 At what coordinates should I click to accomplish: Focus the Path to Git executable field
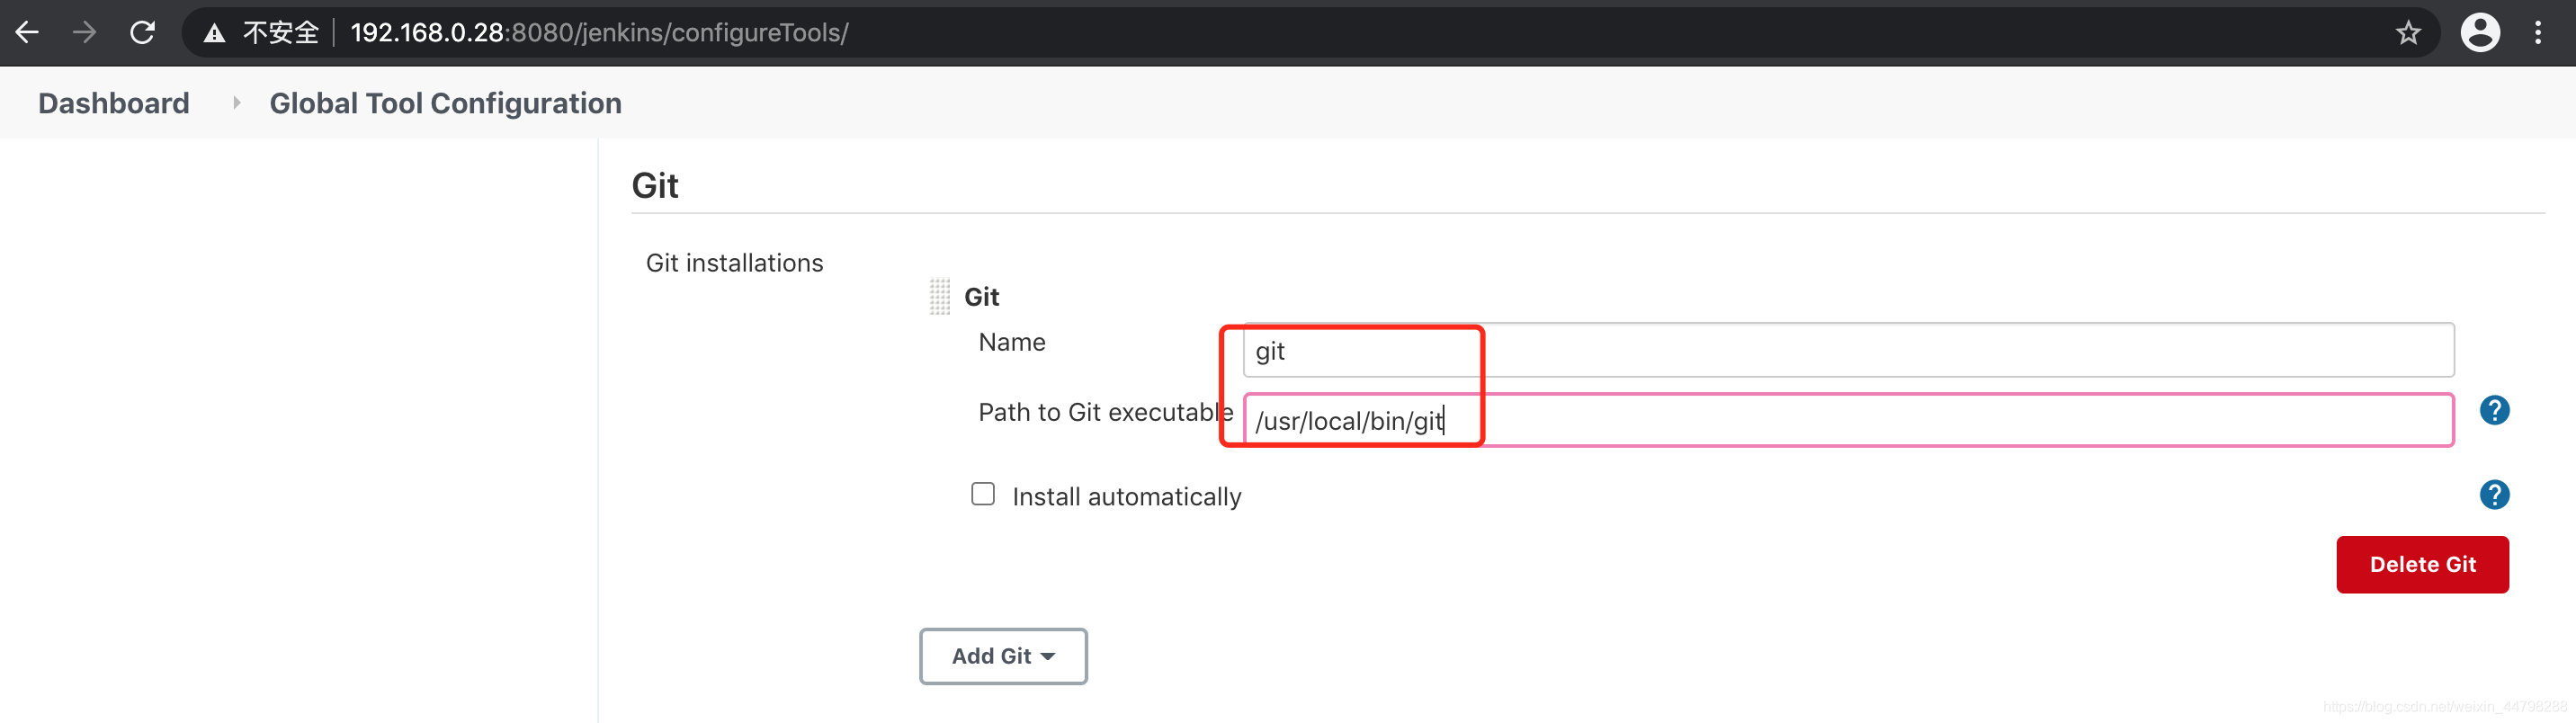[1848, 420]
